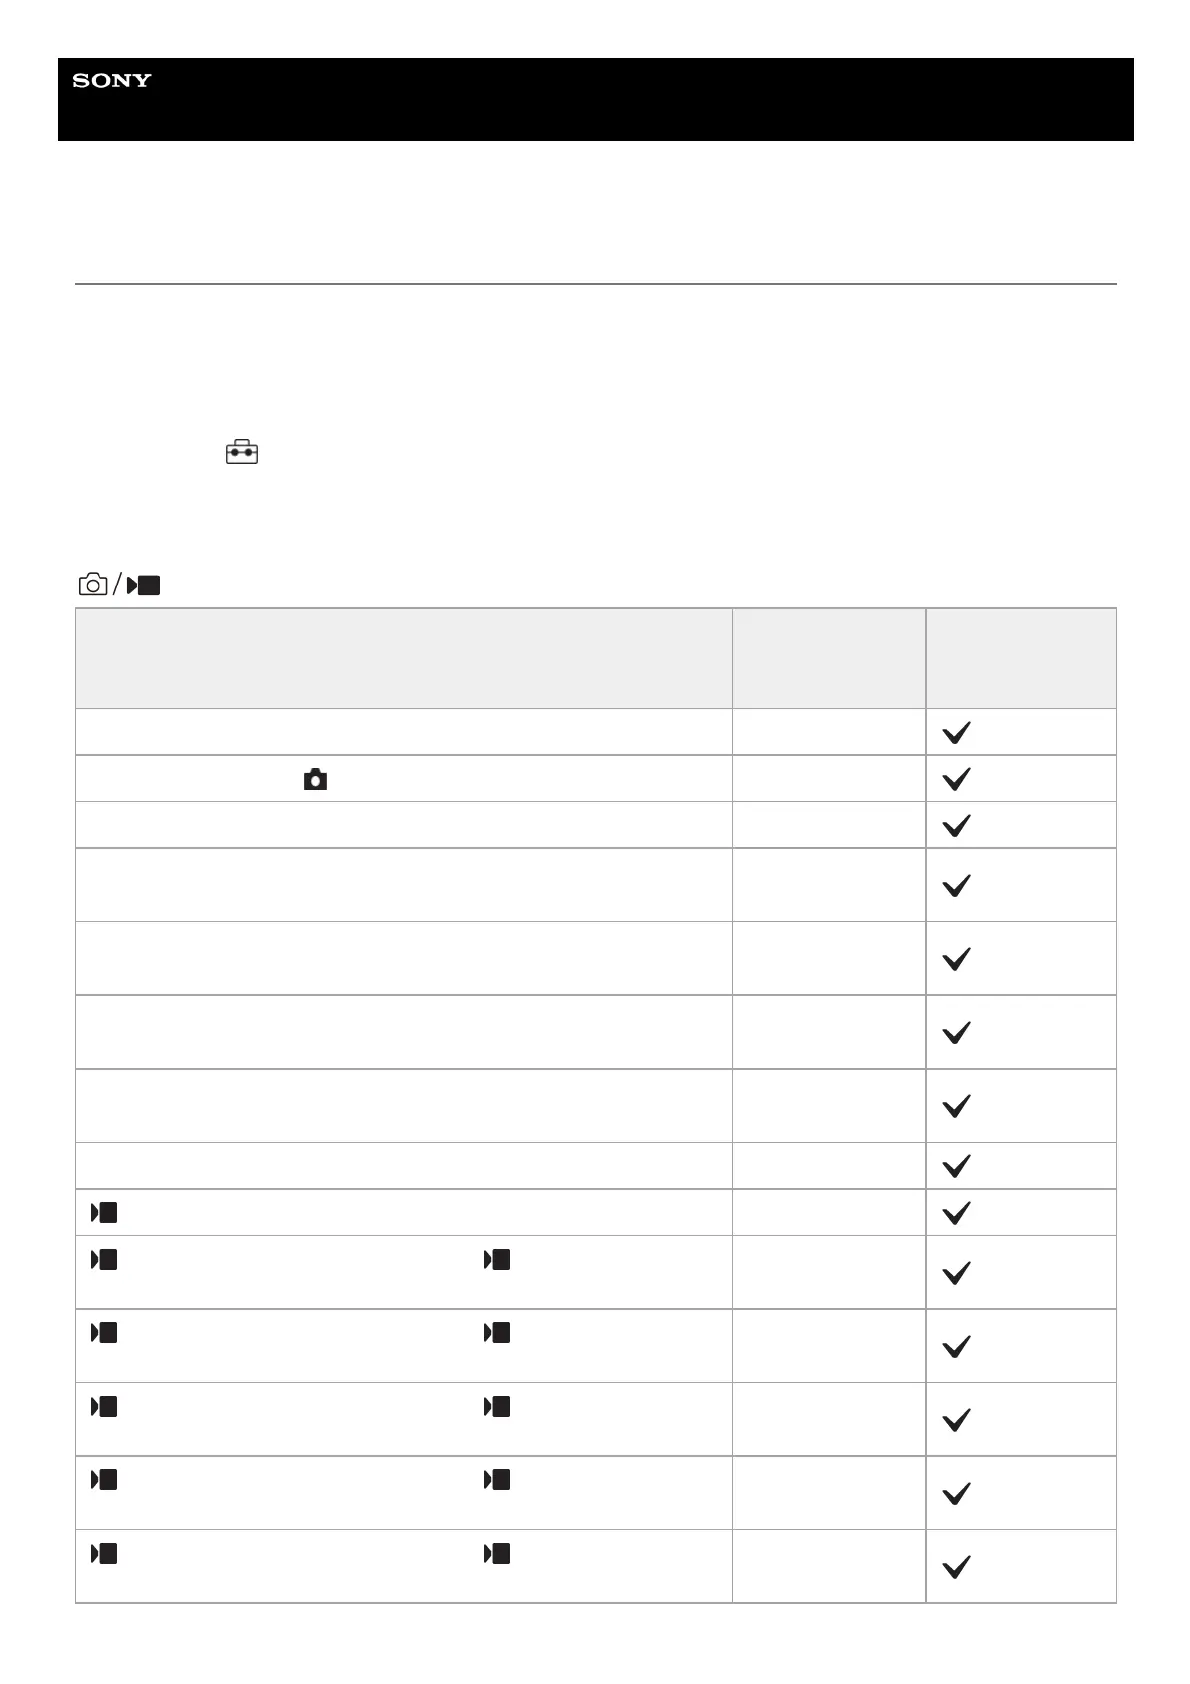Click the second movie icon in the tenth table row
Image resolution: width=1190 pixels, height=1684 pixels.
click(x=497, y=1260)
